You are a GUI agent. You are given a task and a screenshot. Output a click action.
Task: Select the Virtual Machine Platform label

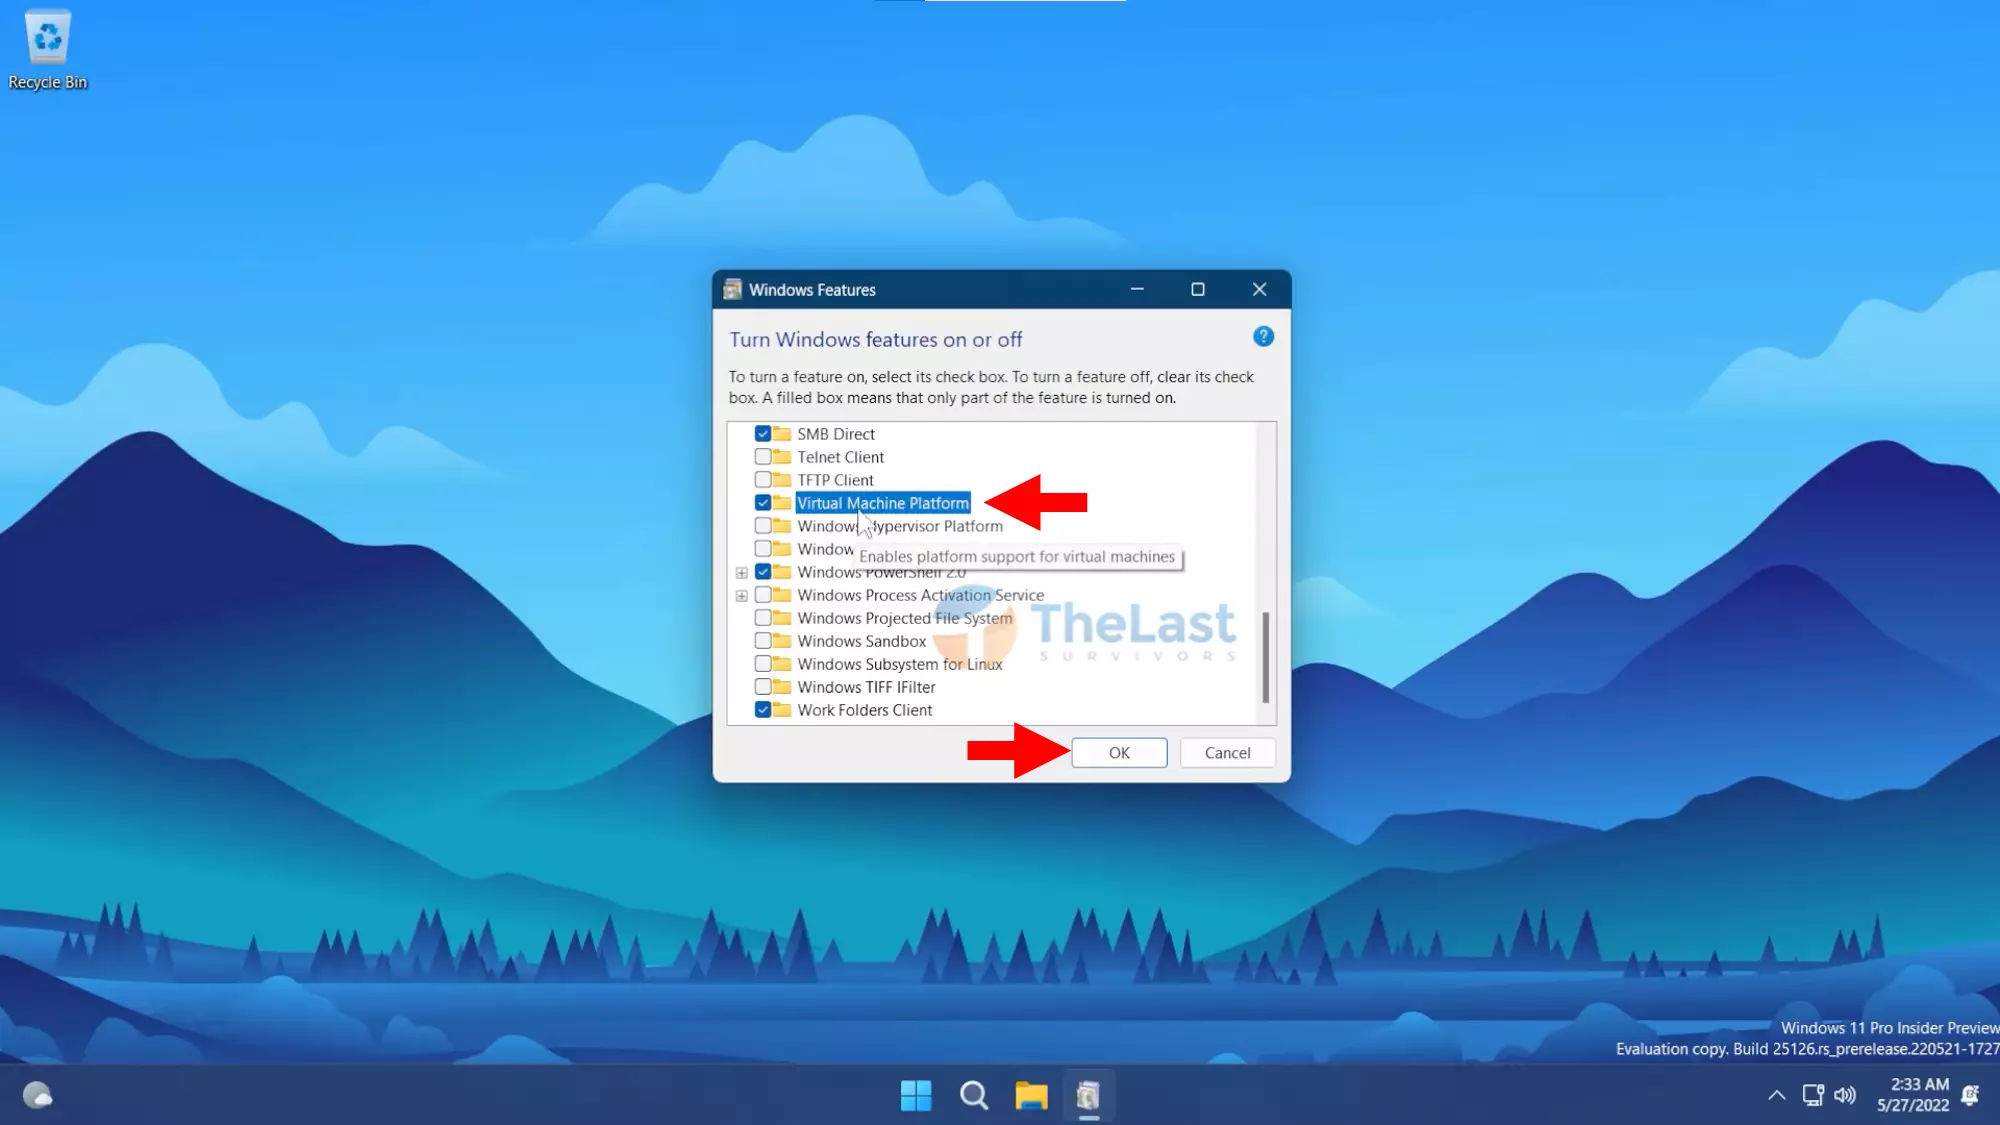point(883,503)
